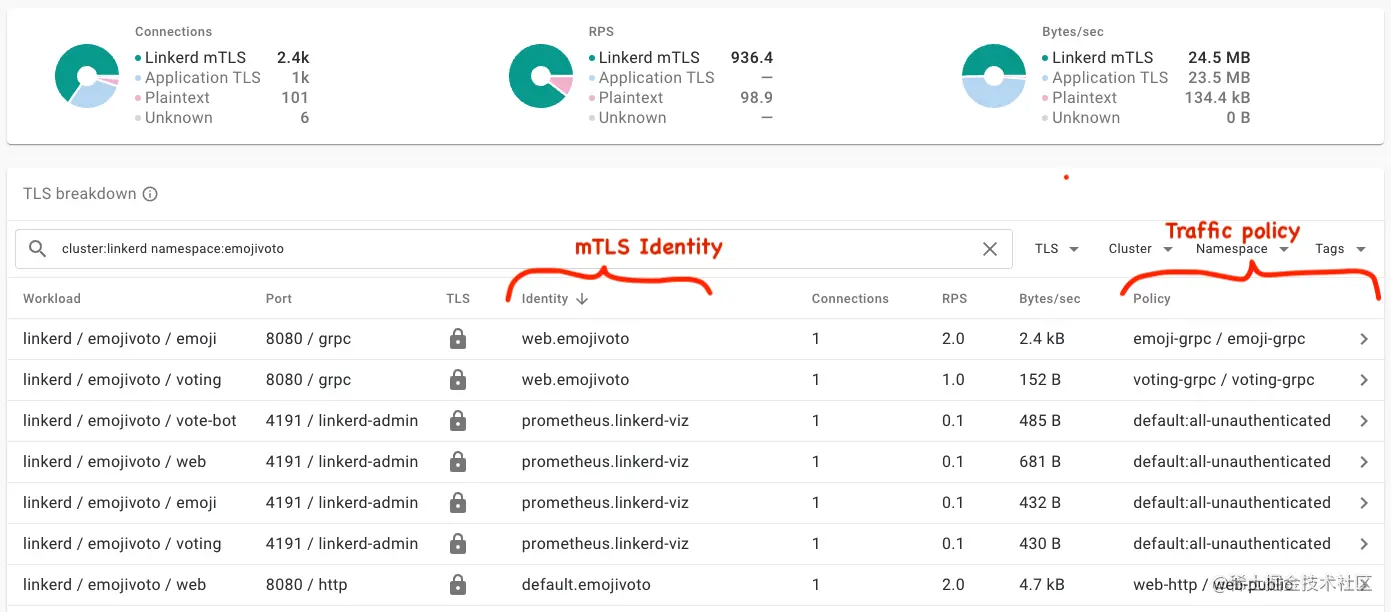Sort by the Bytes/sec column header
The height and width of the screenshot is (612, 1391).
pyautogui.click(x=1050, y=299)
